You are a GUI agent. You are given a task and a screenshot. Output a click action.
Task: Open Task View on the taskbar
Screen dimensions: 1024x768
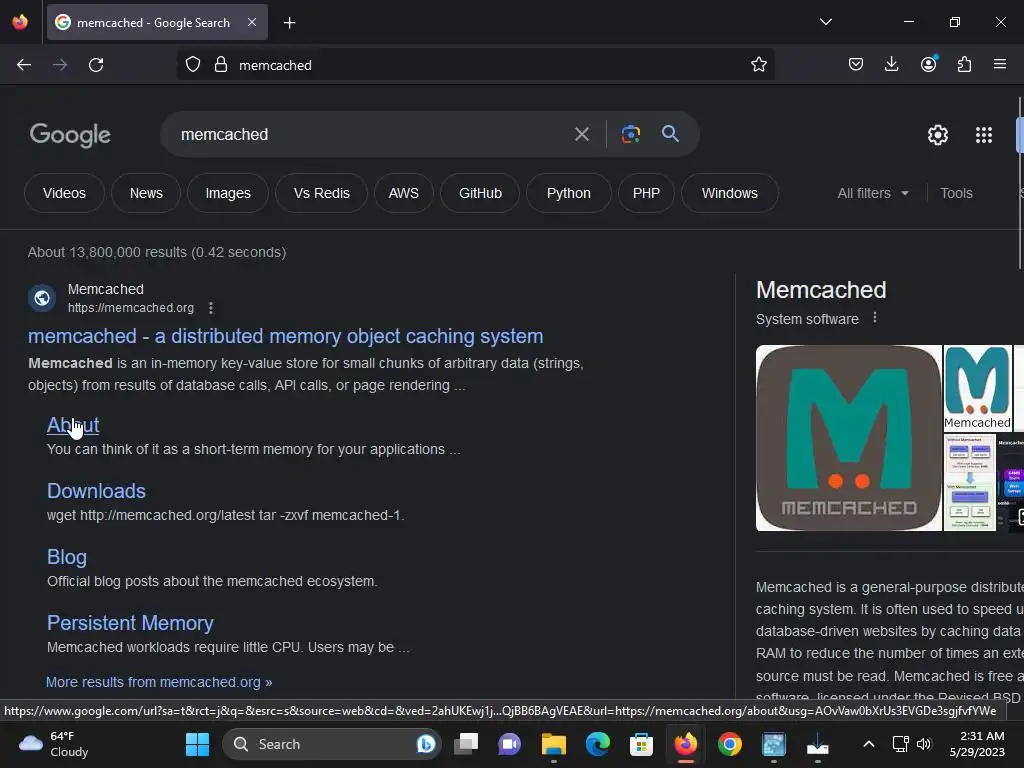point(466,744)
